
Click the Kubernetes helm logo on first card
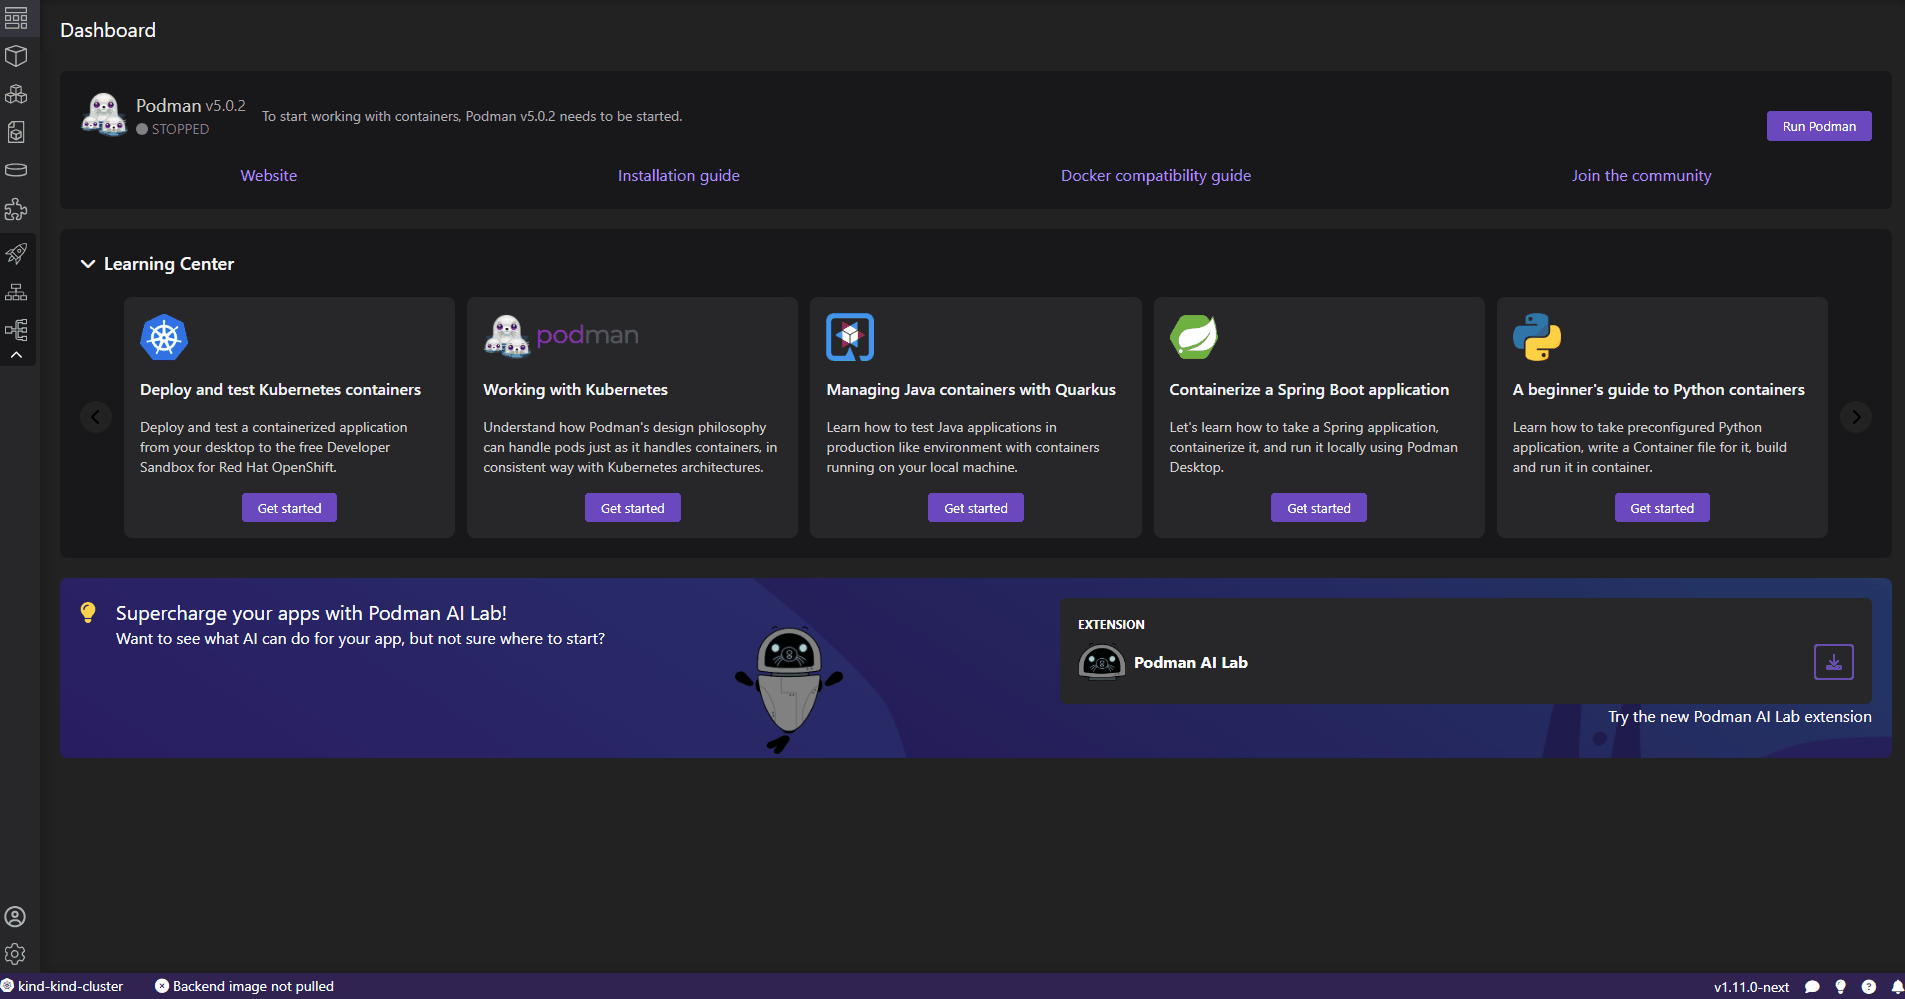click(x=164, y=337)
